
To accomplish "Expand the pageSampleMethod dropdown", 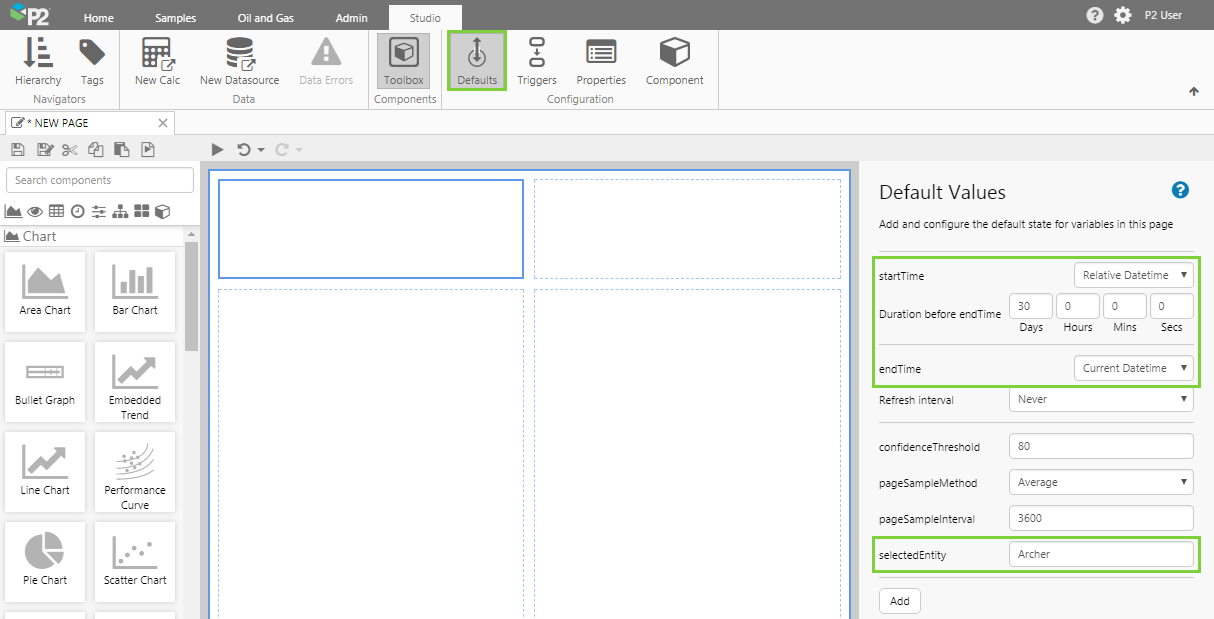I will tap(1101, 482).
